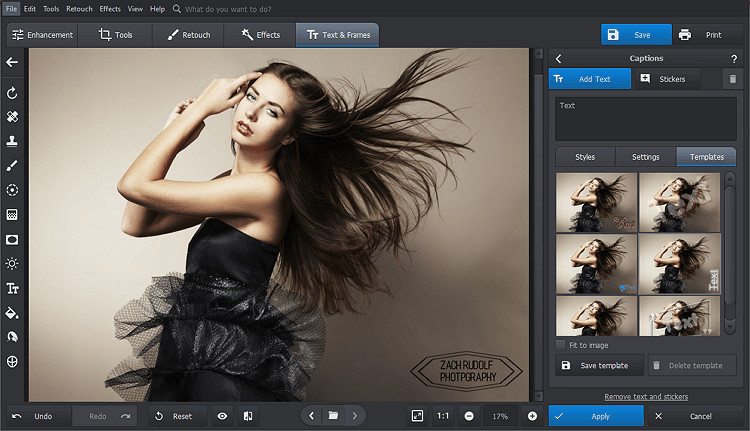Select the healing bandage tool
Image resolution: width=750 pixels, height=431 pixels.
tap(12, 117)
